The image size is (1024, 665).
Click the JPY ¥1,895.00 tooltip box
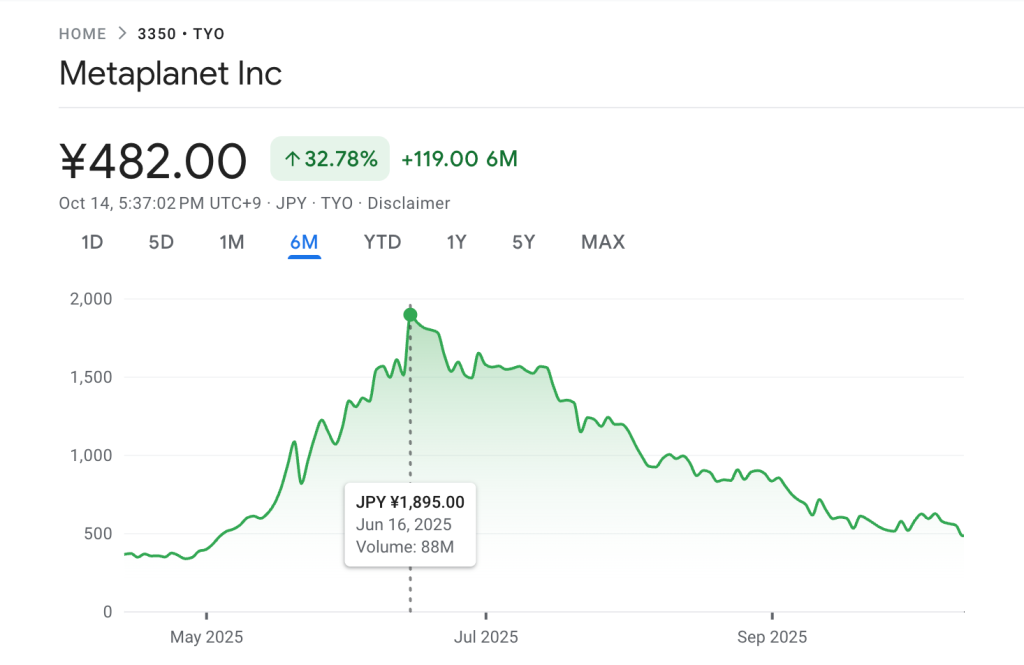pos(410,525)
